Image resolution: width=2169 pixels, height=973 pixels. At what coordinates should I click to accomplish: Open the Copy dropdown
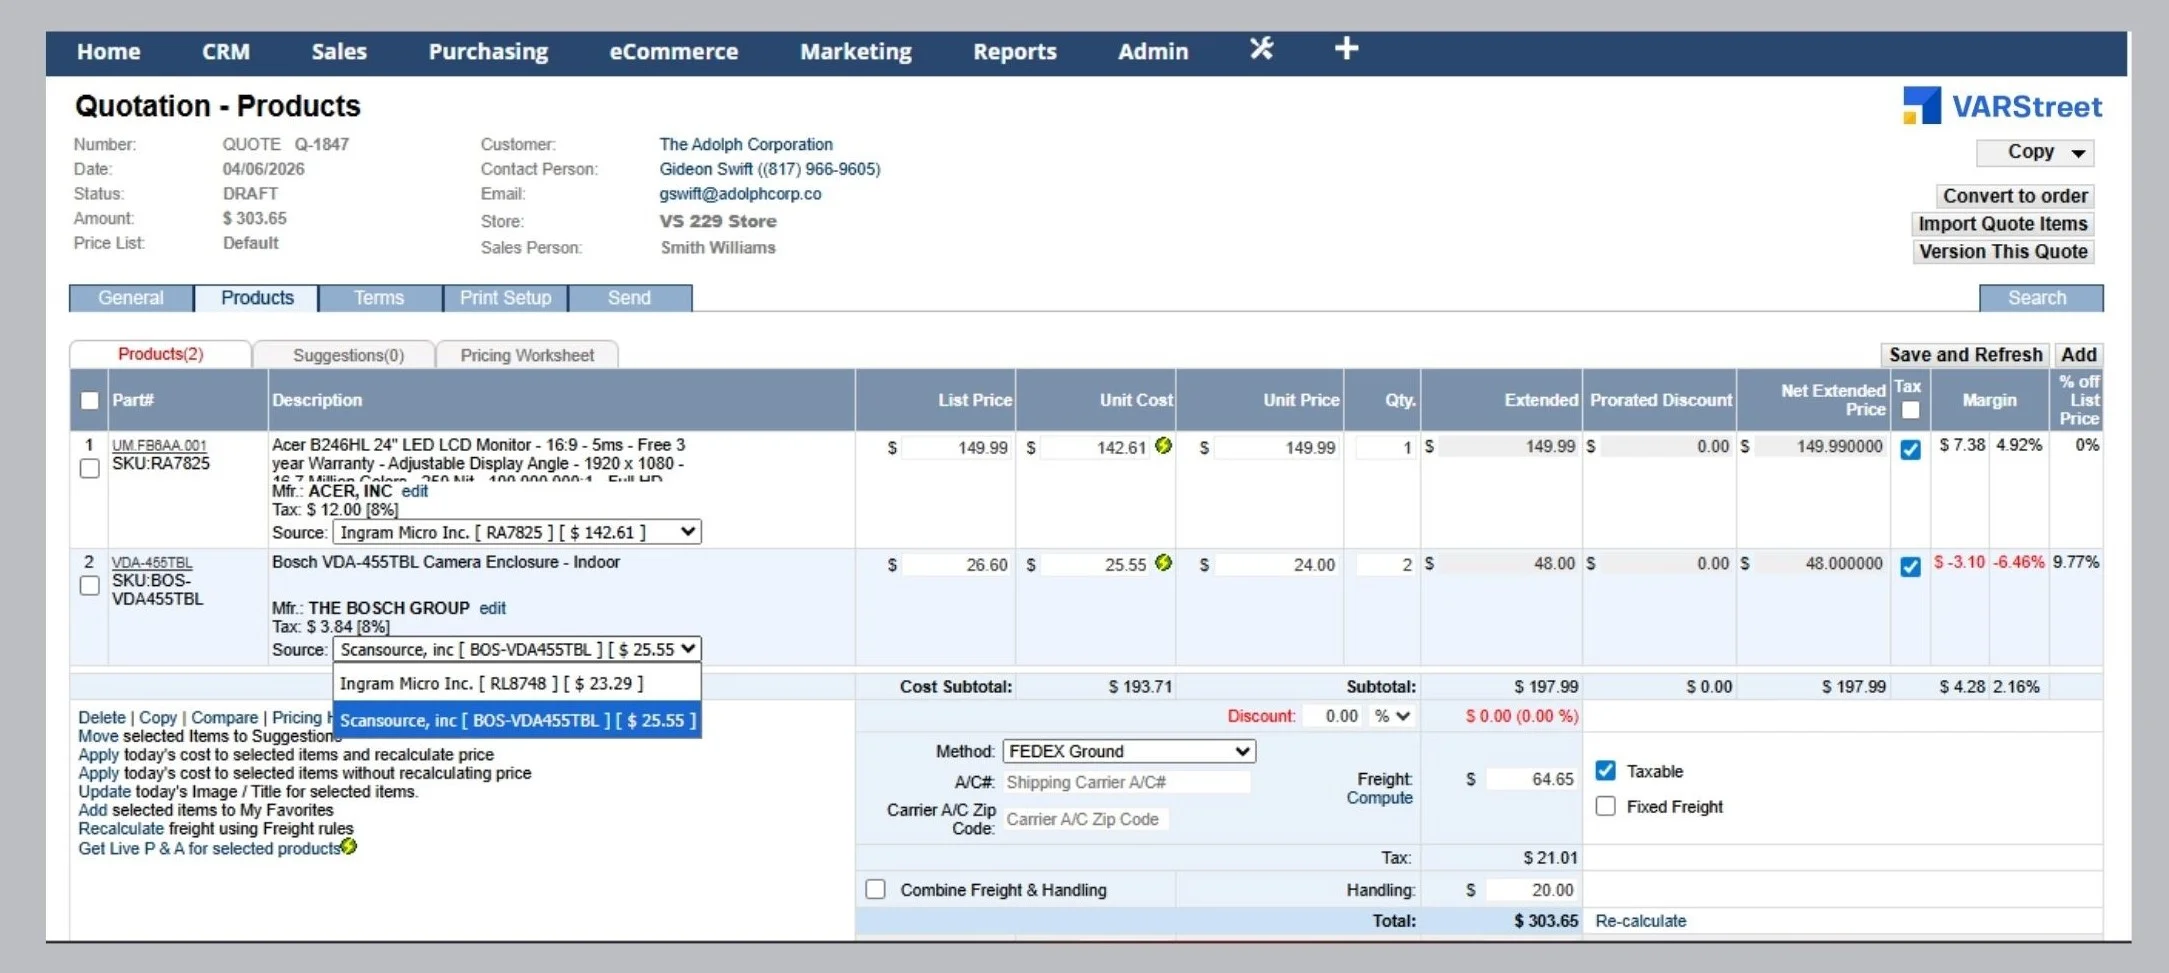tap(2035, 152)
